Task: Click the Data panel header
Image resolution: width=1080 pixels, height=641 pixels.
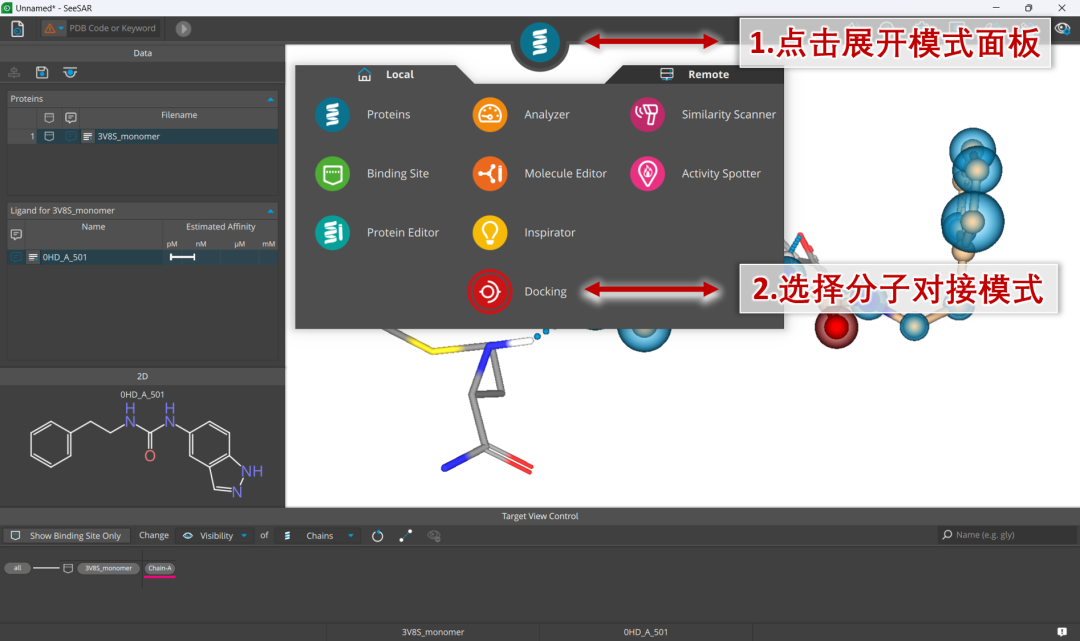Action: pyautogui.click(x=143, y=53)
